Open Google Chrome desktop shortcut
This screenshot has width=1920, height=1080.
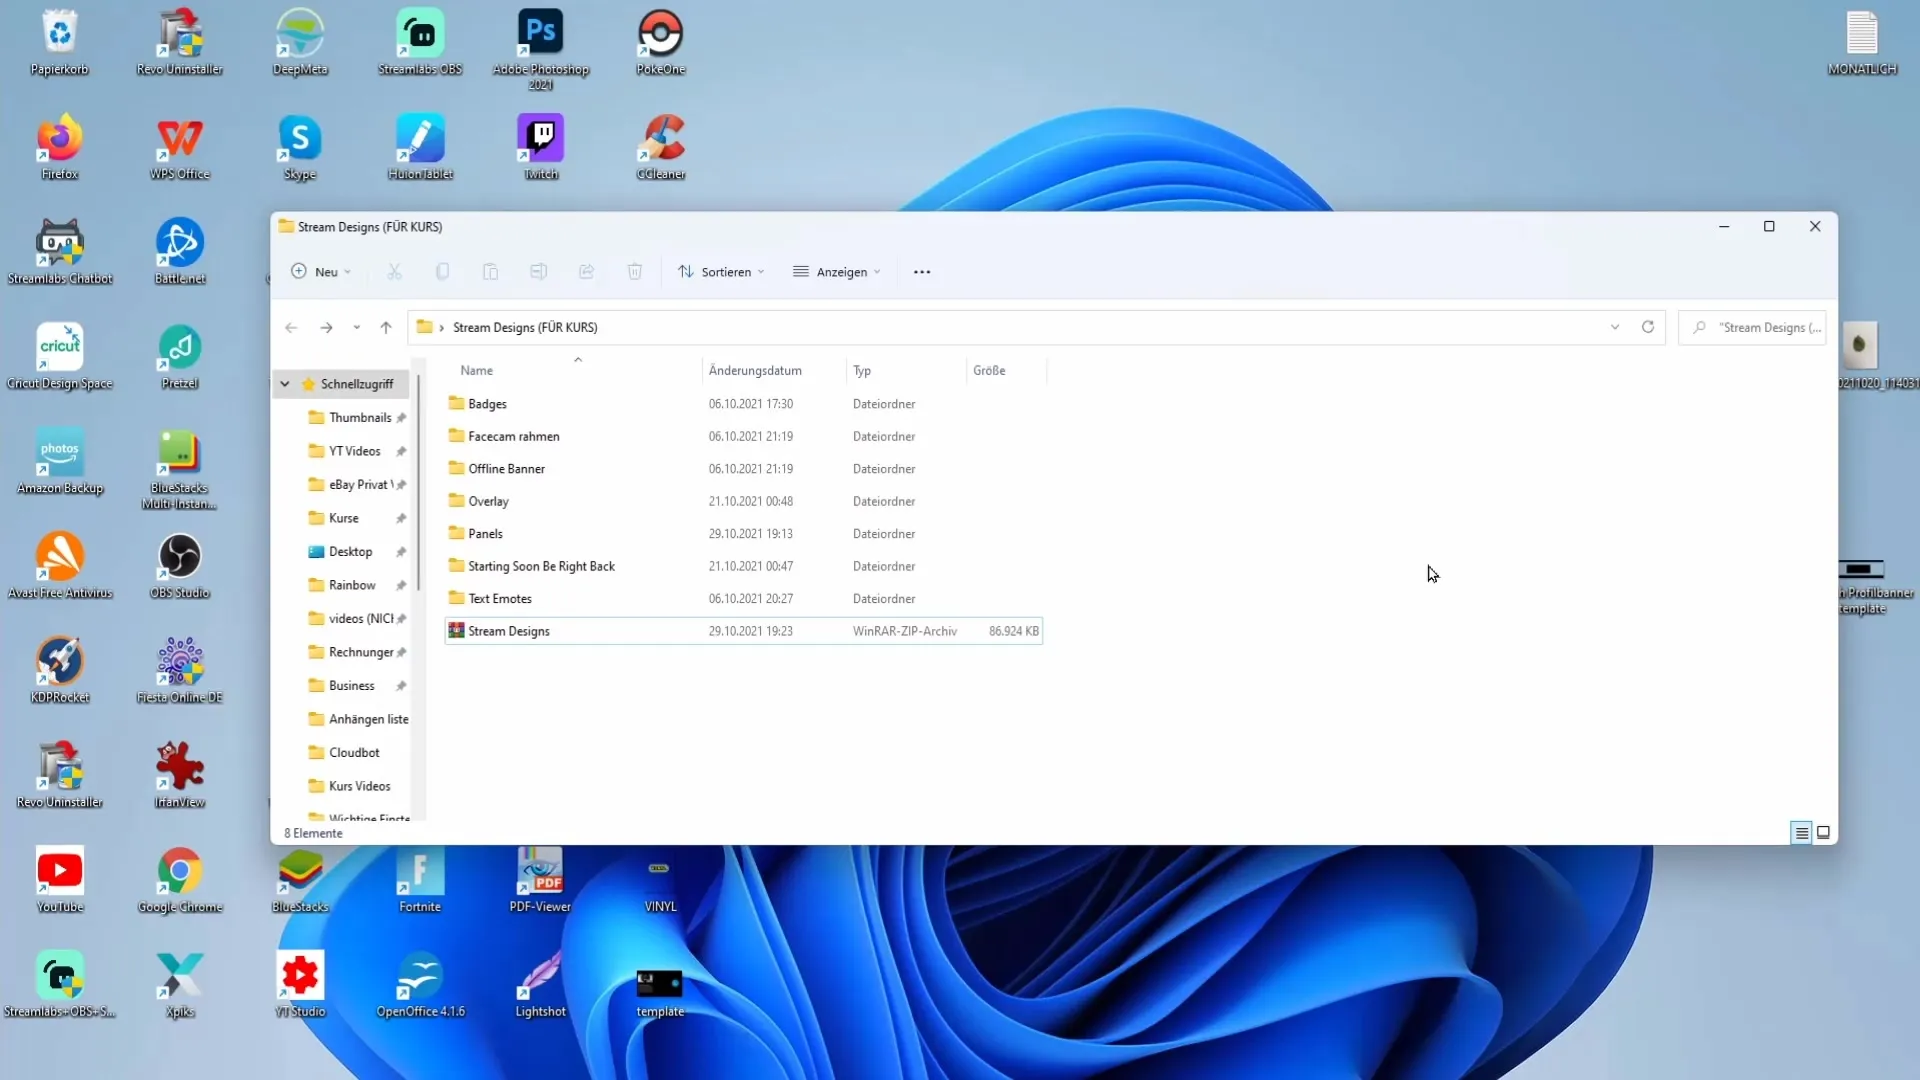tap(180, 880)
